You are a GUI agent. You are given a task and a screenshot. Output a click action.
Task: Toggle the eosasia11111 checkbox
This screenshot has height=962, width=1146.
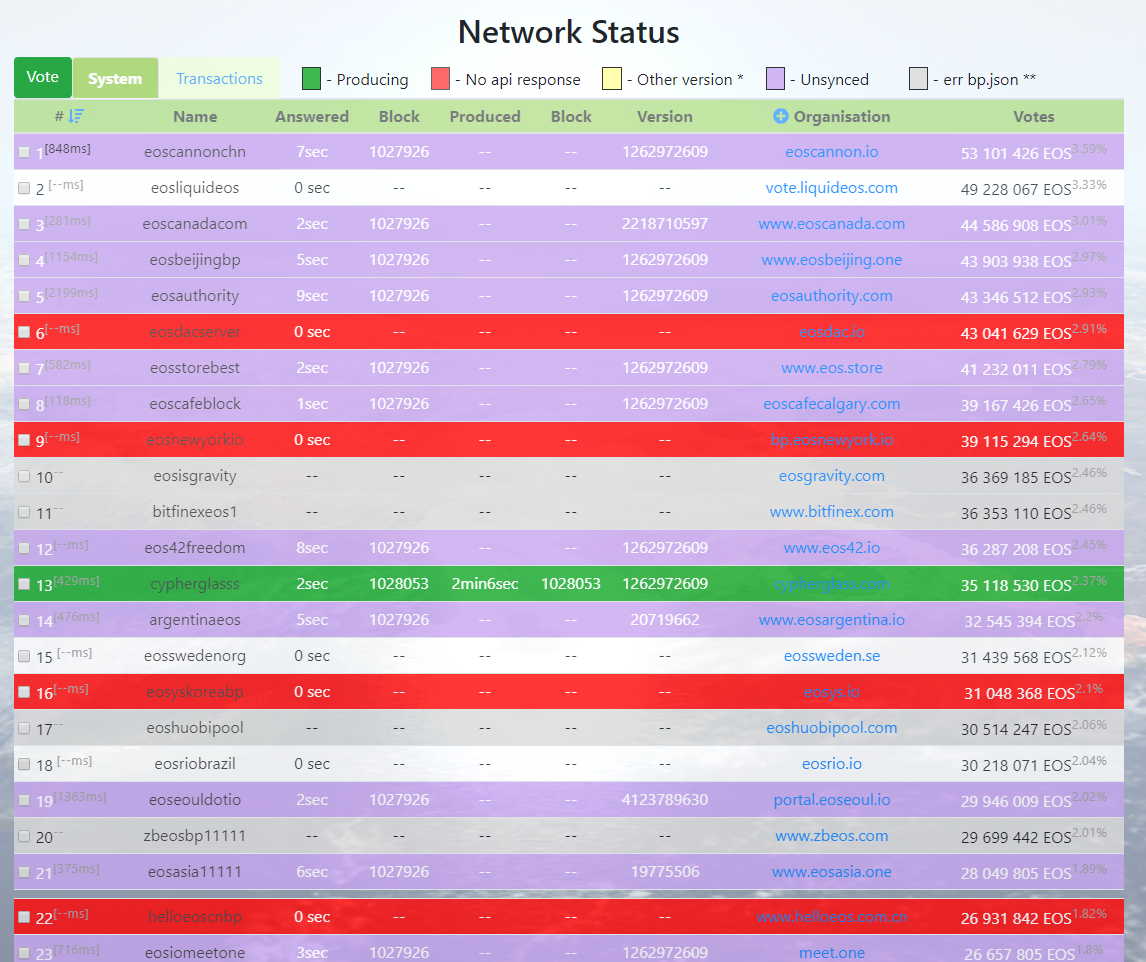pyautogui.click(x=24, y=872)
